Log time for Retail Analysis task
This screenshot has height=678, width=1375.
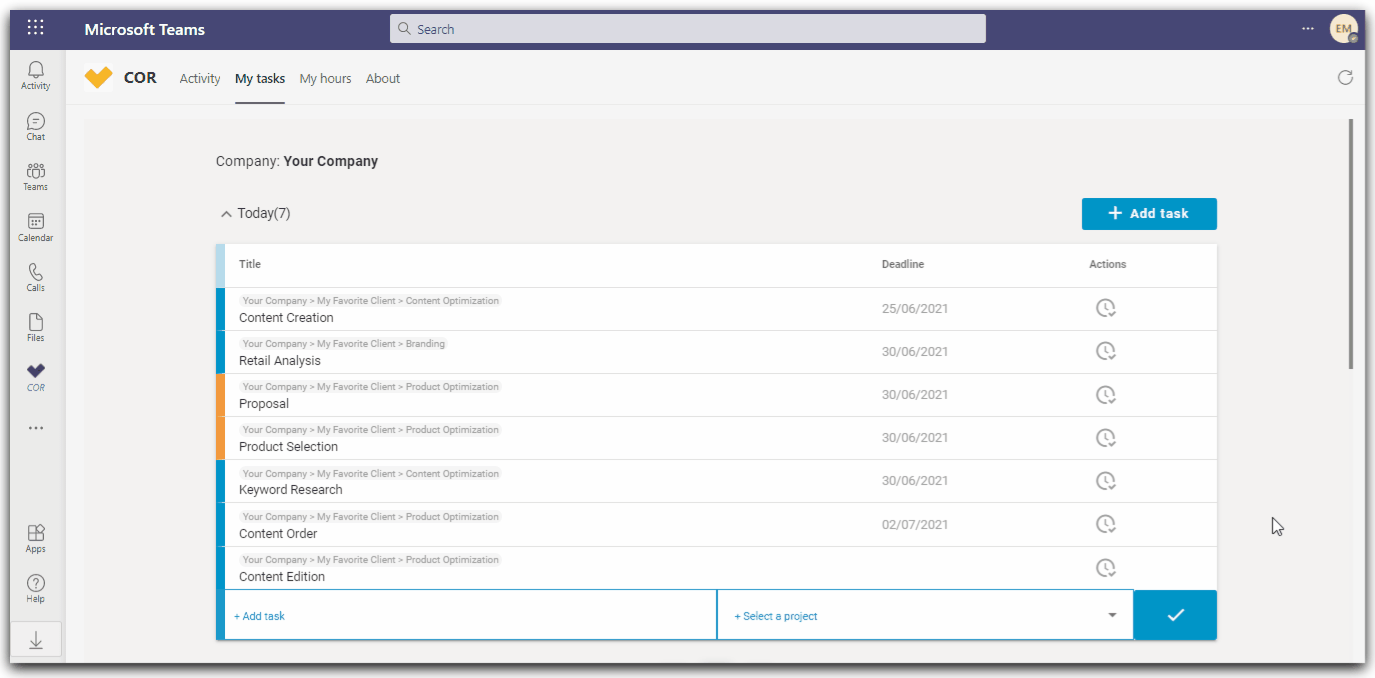1105,351
